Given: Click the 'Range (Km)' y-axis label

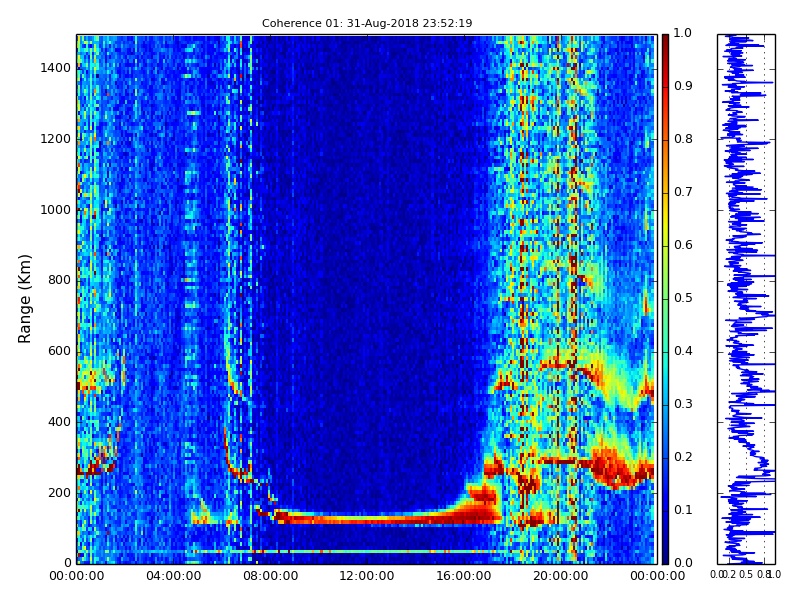Looking at the screenshot, I should click(24, 299).
